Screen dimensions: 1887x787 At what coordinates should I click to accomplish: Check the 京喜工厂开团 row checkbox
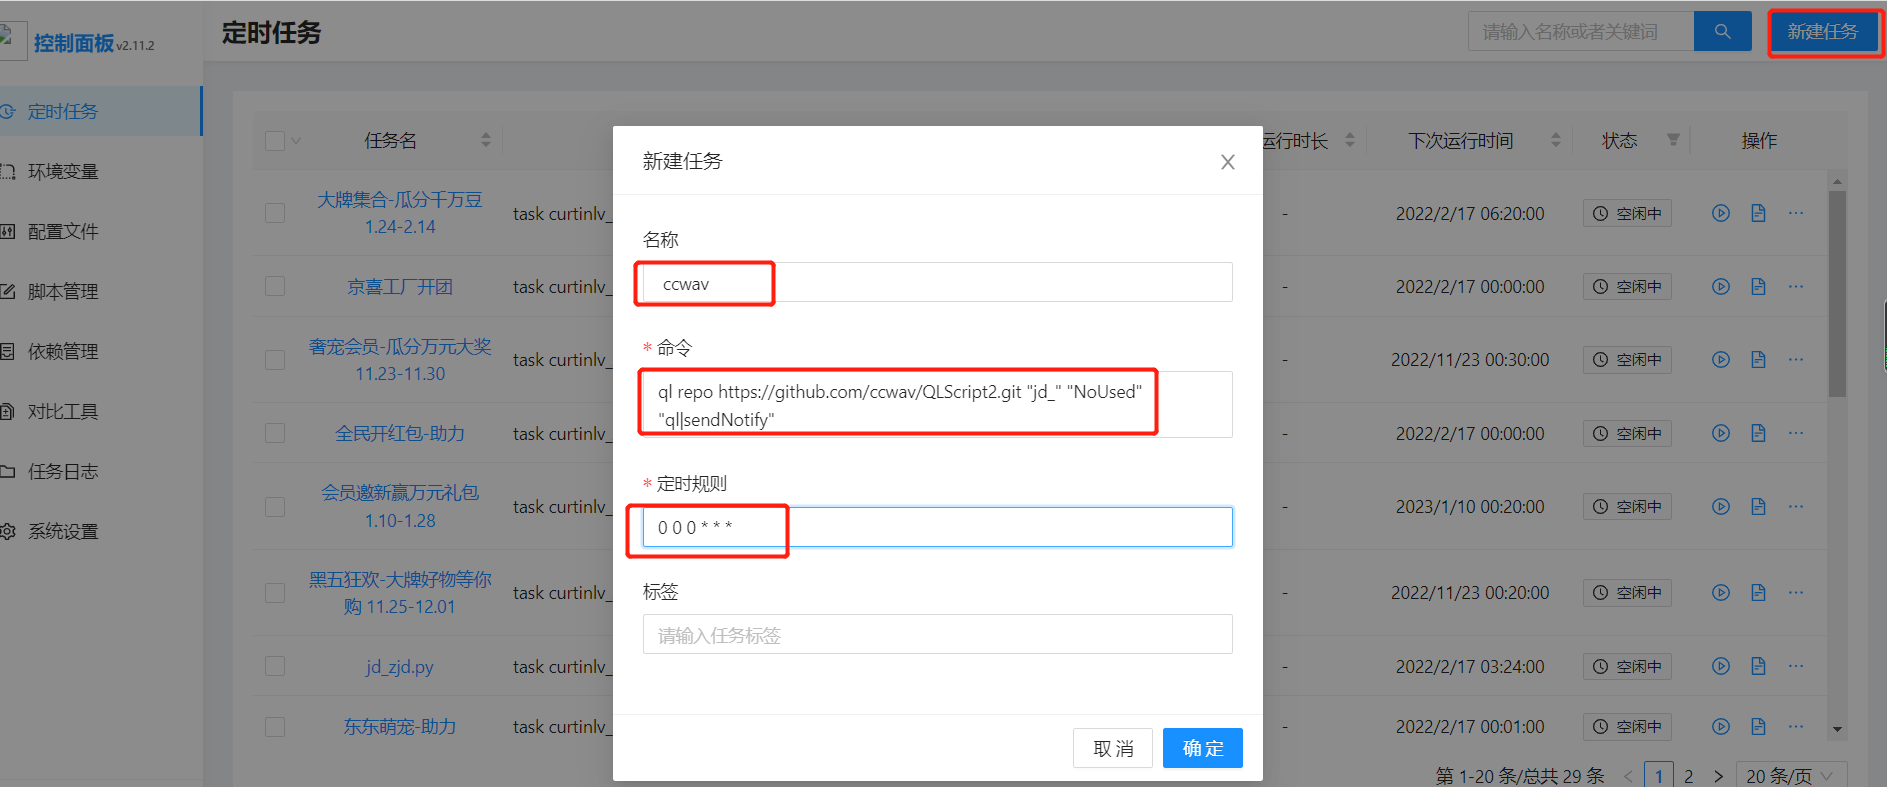pyautogui.click(x=275, y=286)
